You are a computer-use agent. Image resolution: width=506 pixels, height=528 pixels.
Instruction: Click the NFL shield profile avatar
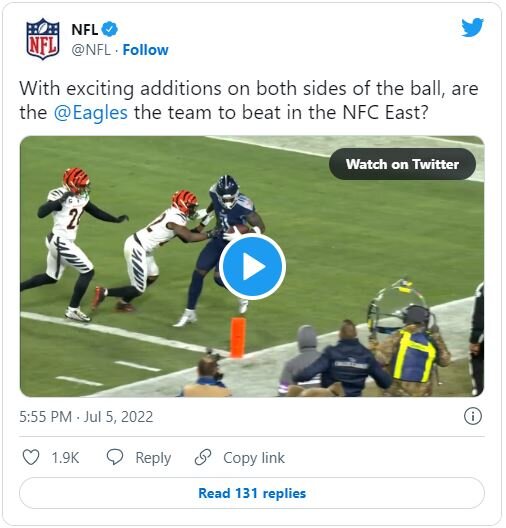pos(43,39)
